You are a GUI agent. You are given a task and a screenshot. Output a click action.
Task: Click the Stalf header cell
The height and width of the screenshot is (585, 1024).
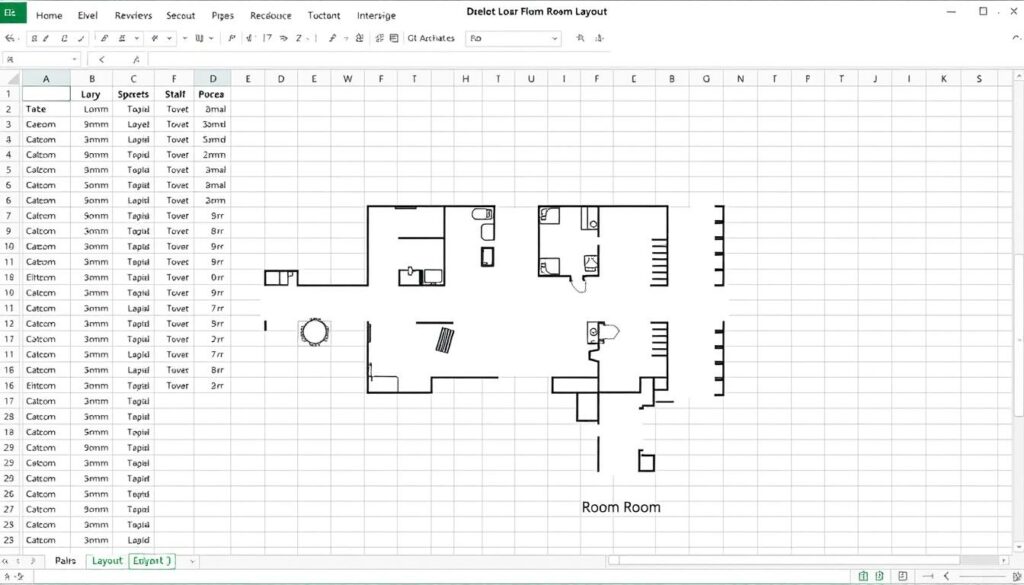click(174, 94)
